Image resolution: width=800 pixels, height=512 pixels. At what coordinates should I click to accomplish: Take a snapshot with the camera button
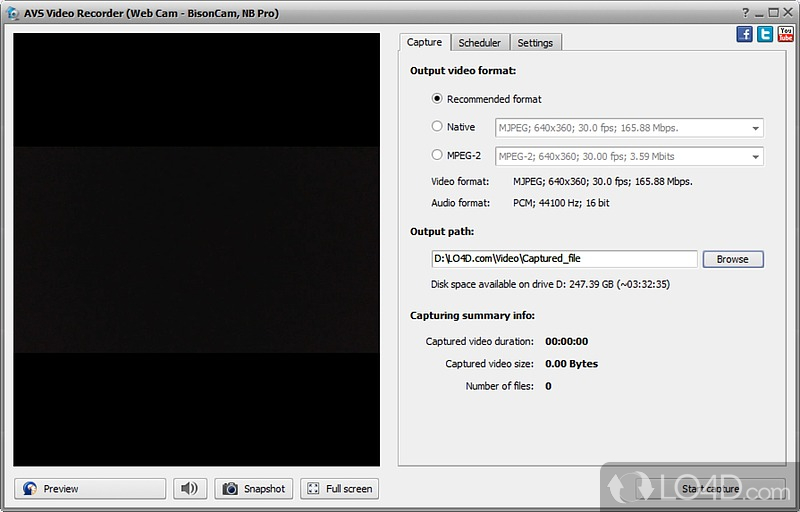[x=254, y=489]
